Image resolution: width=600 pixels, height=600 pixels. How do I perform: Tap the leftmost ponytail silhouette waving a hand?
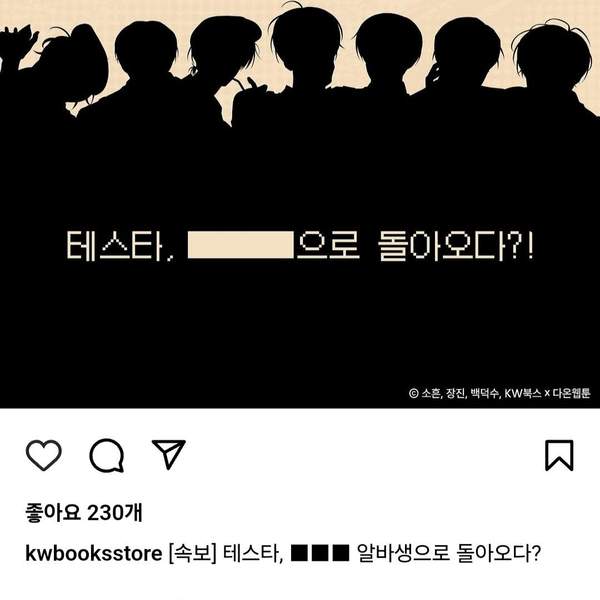pos(57,73)
